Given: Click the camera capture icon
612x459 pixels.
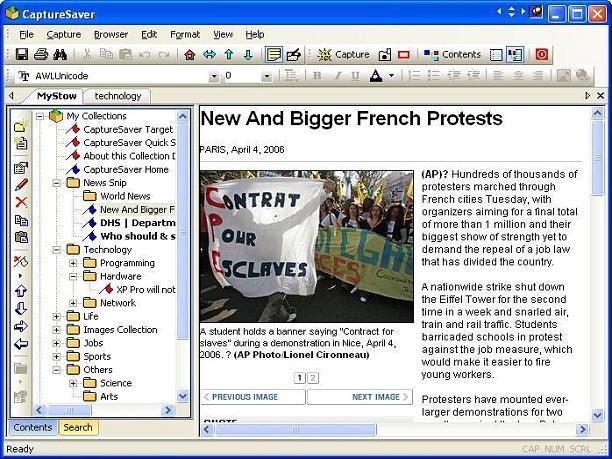Looking at the screenshot, I should [x=384, y=55].
